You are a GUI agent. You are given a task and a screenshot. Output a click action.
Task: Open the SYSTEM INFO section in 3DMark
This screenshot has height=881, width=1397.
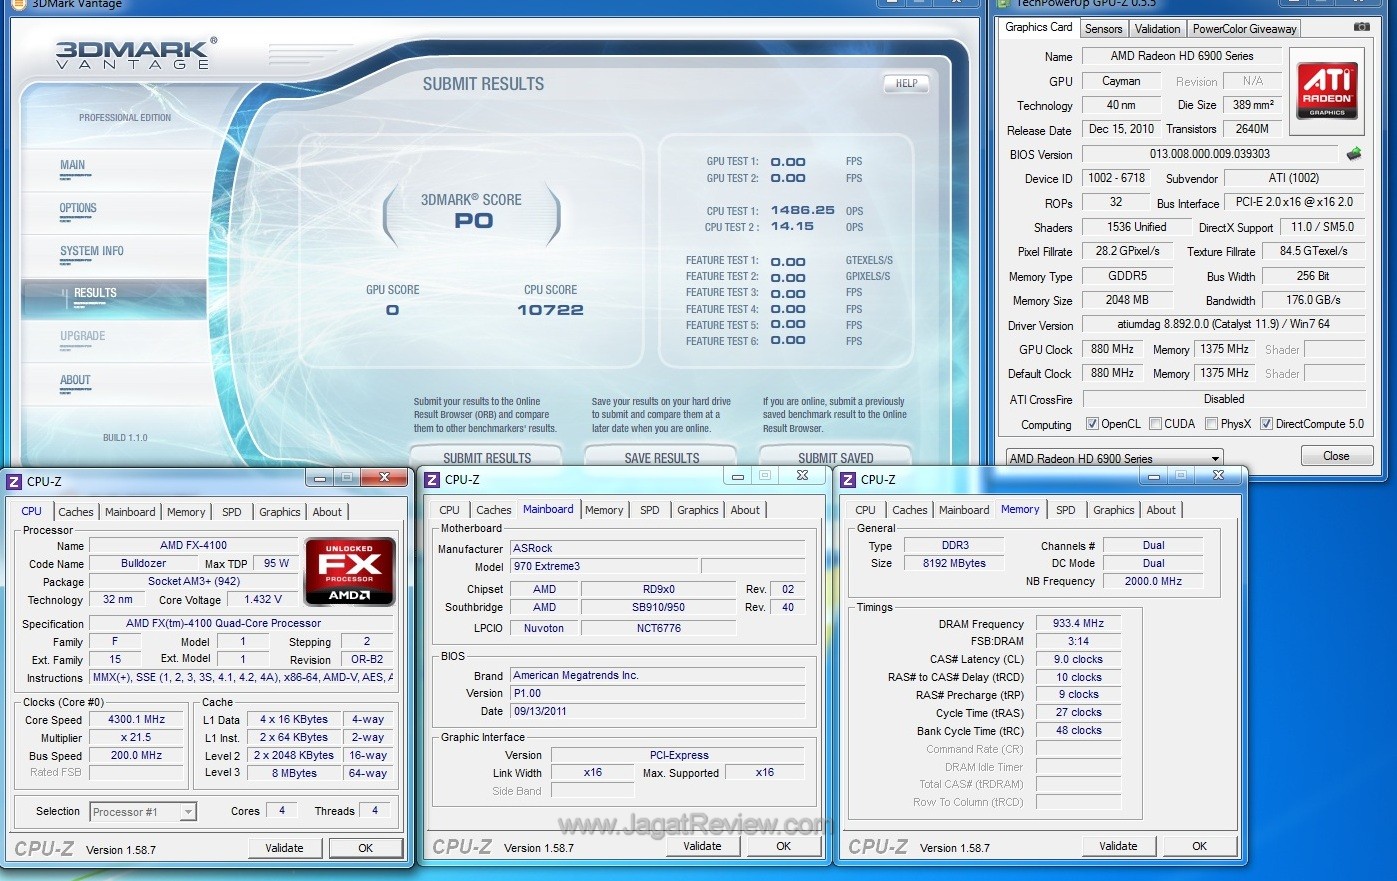pyautogui.click(x=92, y=252)
